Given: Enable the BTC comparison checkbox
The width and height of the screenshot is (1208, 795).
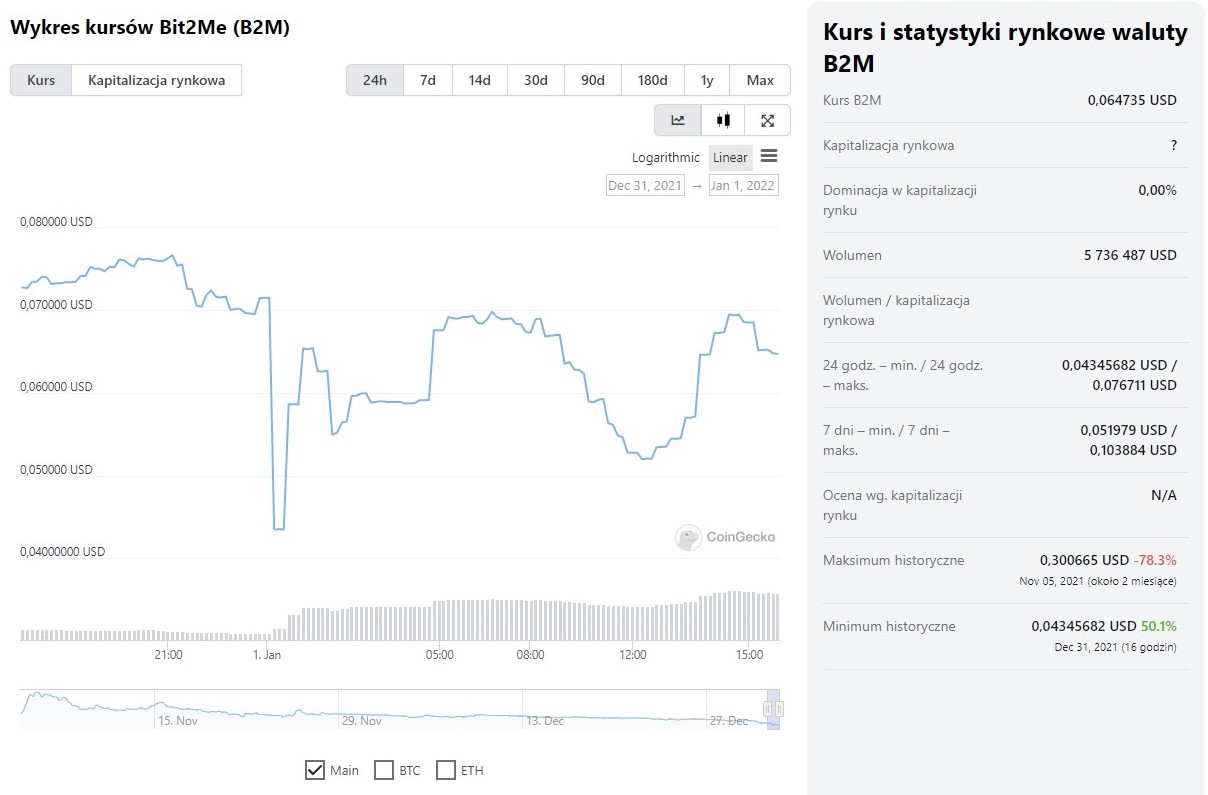Looking at the screenshot, I should tap(383, 770).
